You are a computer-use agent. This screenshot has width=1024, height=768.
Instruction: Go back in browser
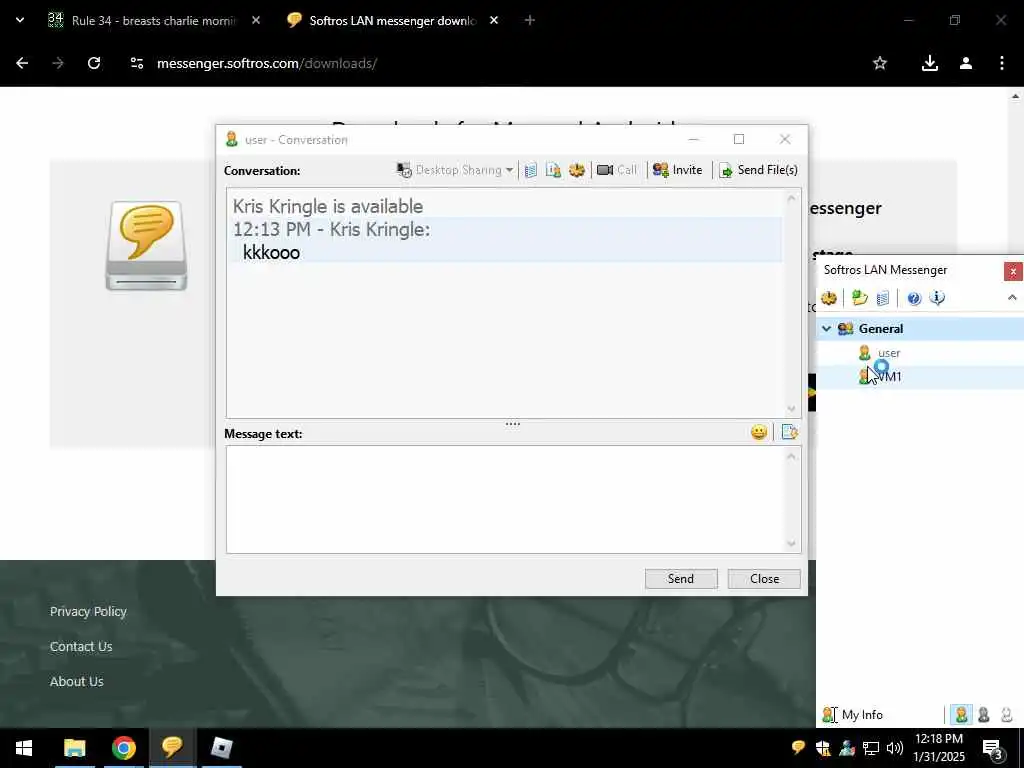tap(22, 63)
